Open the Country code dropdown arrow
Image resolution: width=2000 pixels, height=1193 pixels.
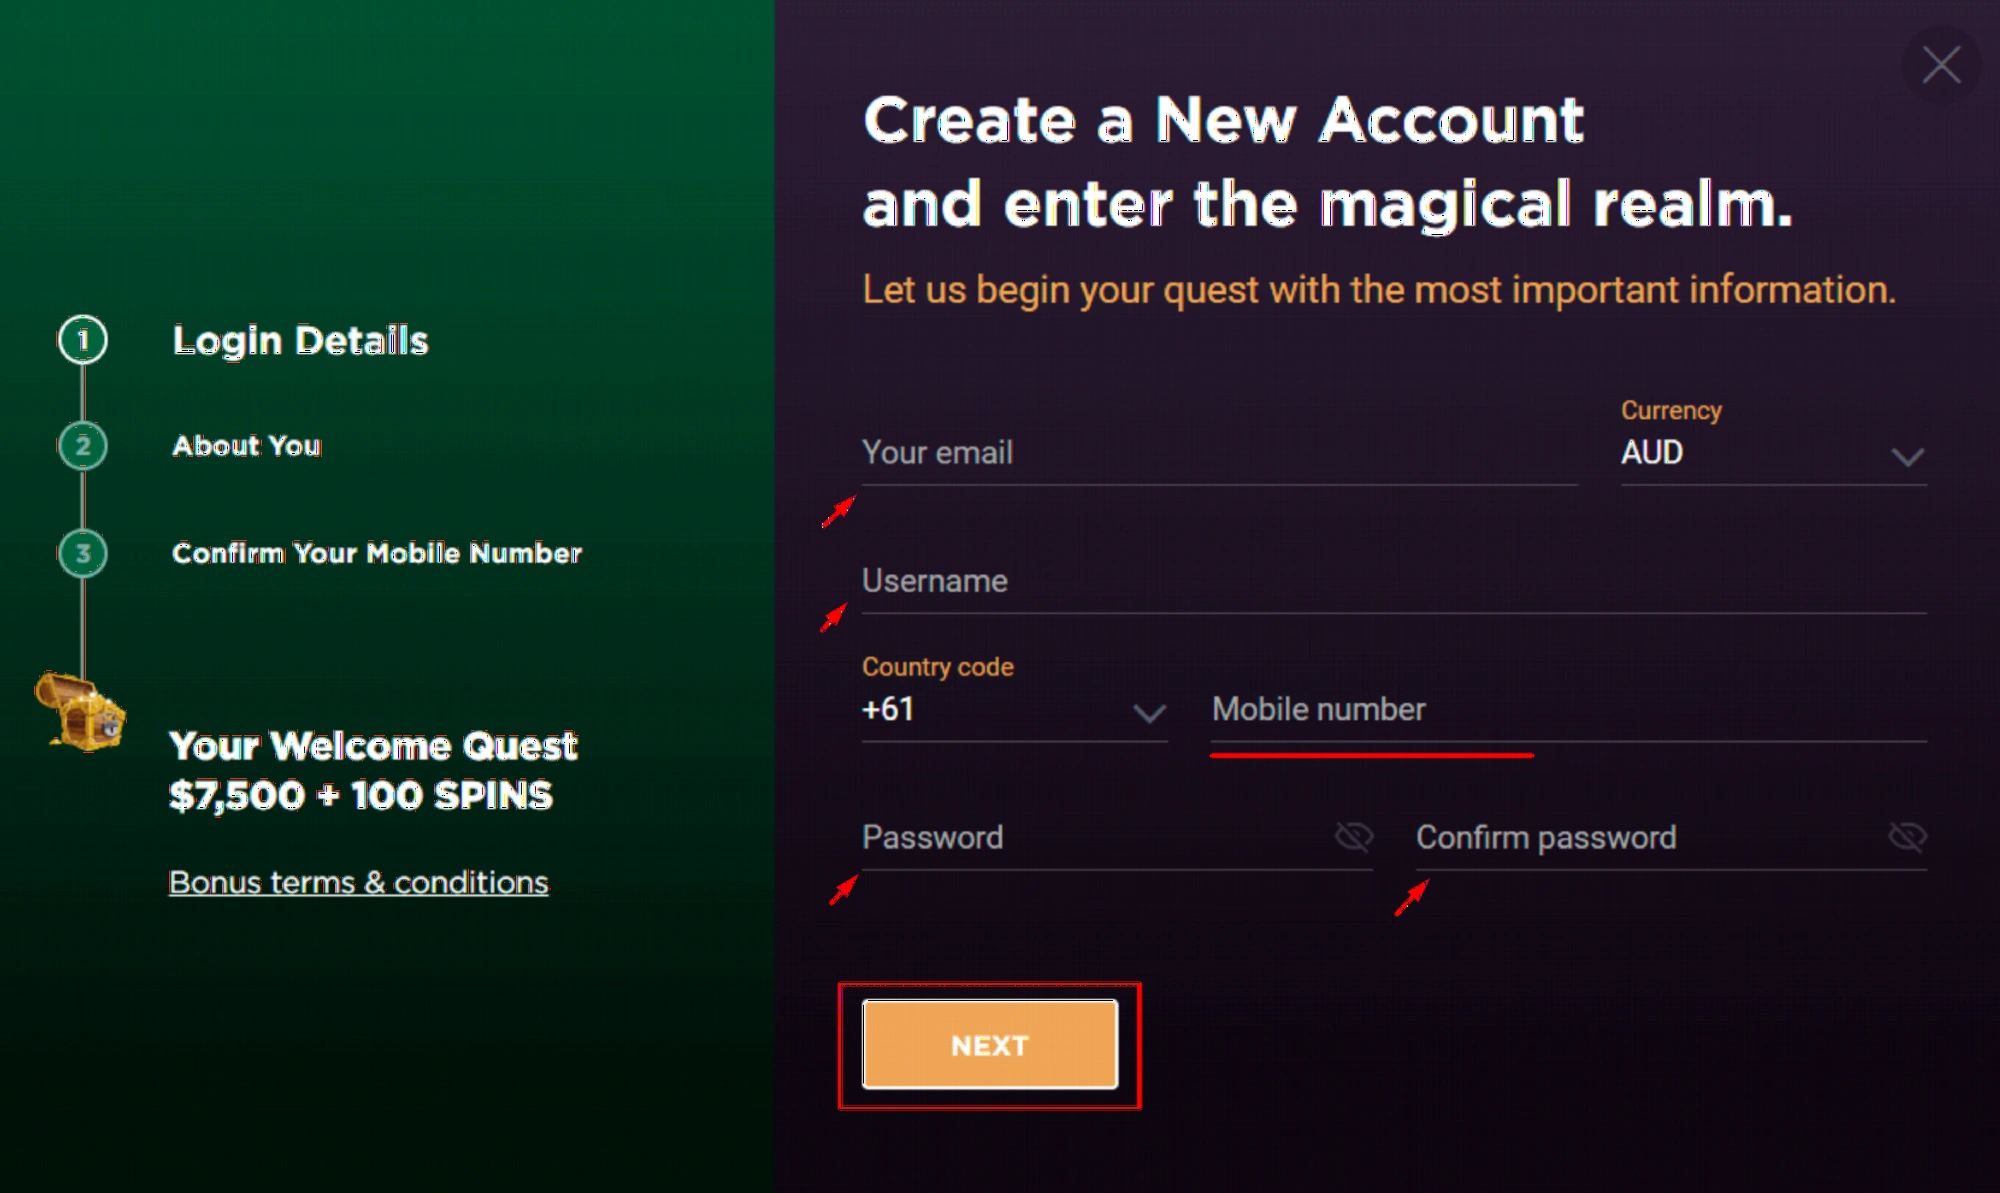pos(1147,713)
